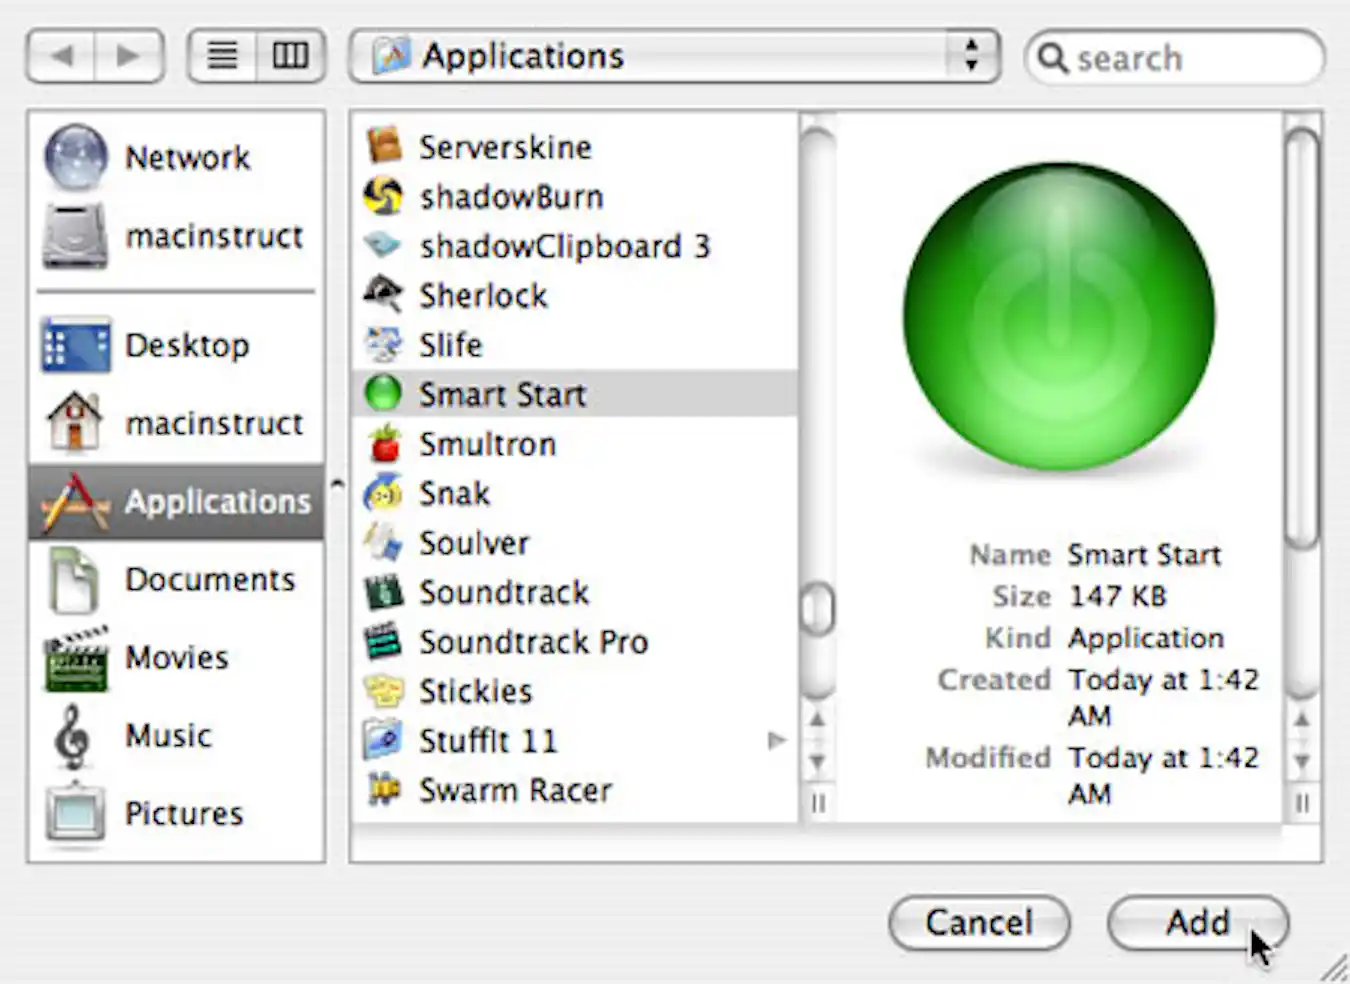The image size is (1350, 984).
Task: Click the Cancel button
Action: [978, 922]
